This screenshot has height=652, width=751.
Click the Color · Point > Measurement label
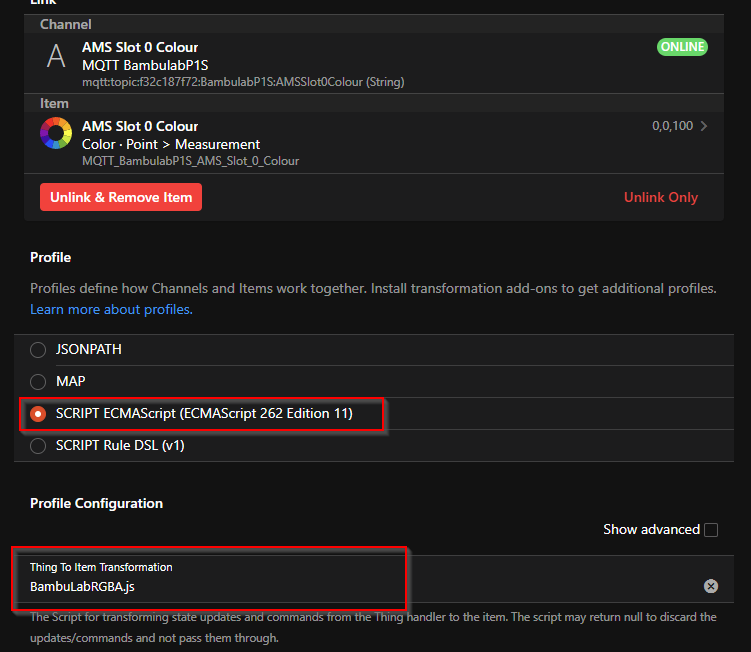pyautogui.click(x=171, y=144)
